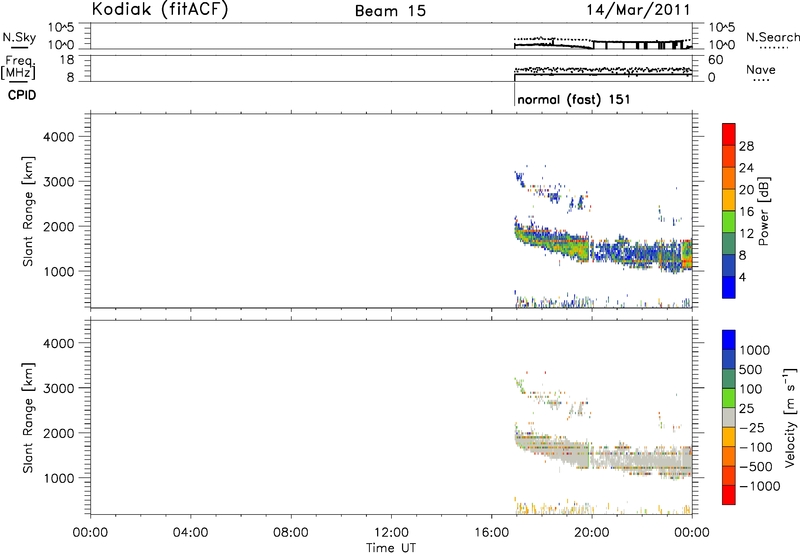Select the 'N.Sky' axis label

(19, 37)
